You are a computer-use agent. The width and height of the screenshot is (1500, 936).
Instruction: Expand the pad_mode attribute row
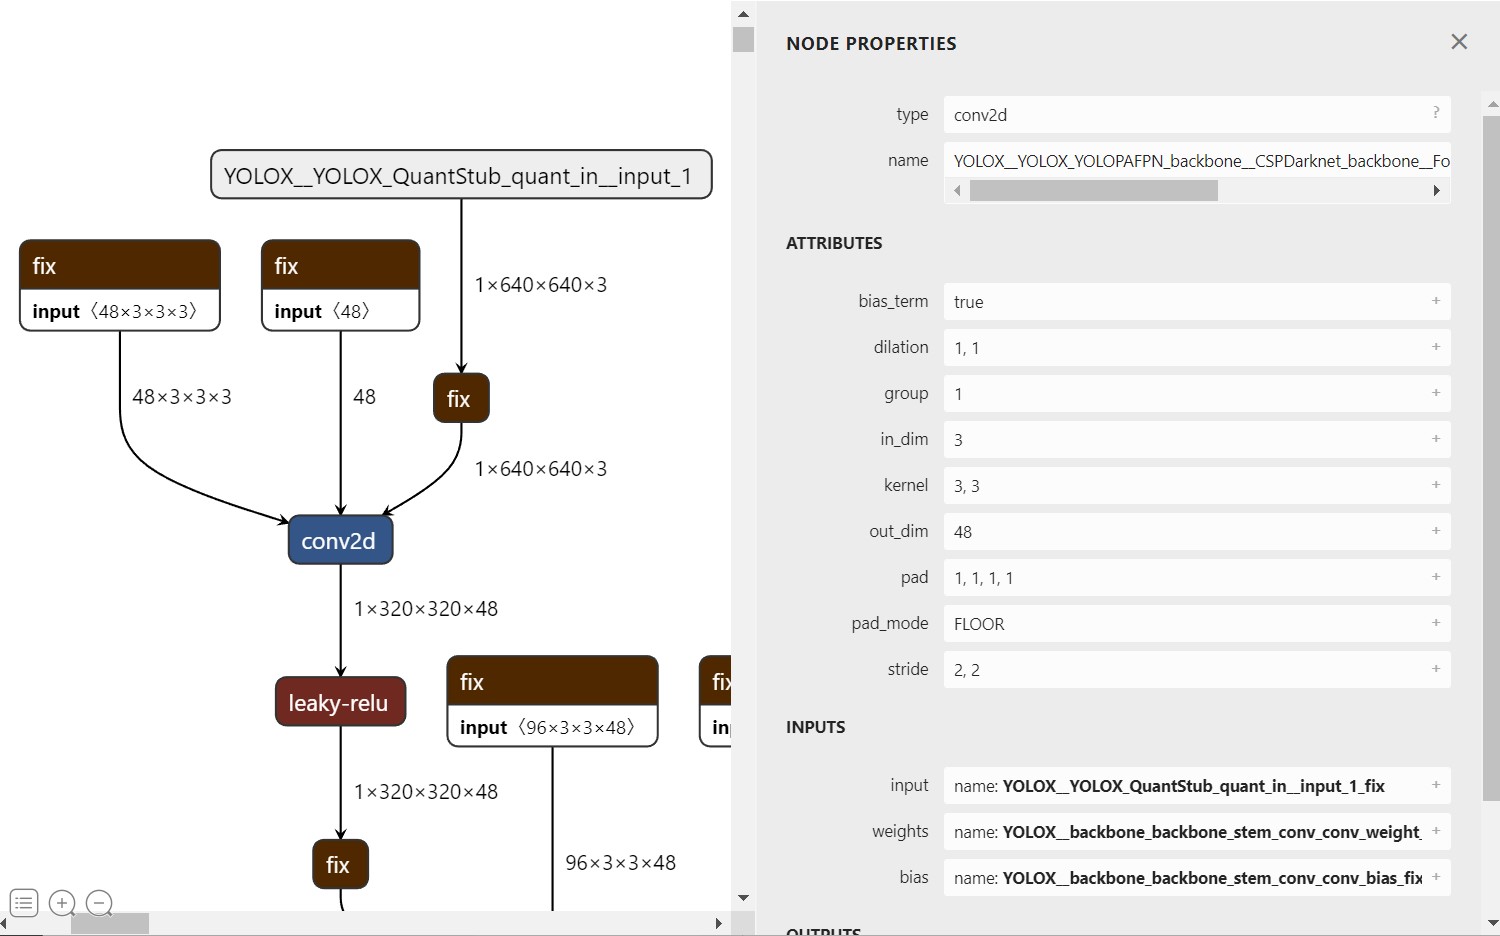tap(1436, 623)
